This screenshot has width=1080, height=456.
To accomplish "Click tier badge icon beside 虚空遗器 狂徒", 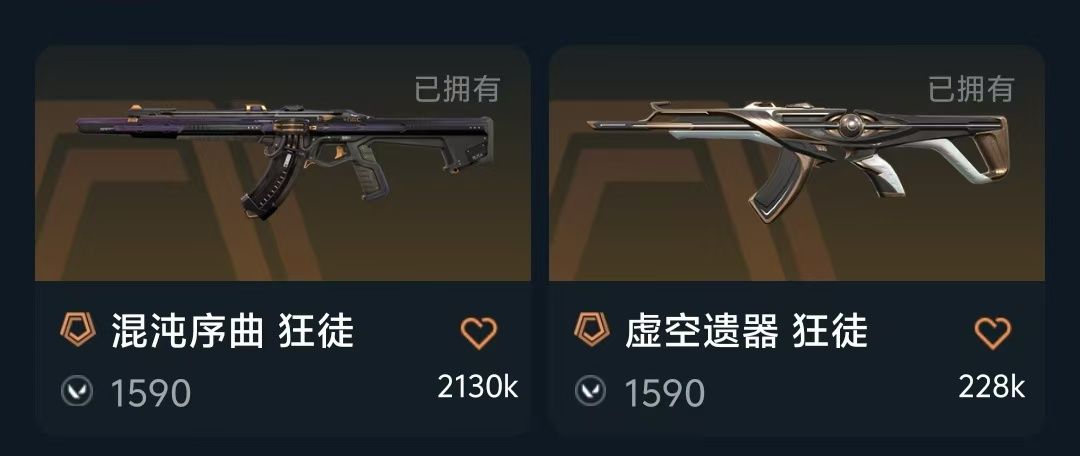I will (592, 329).
